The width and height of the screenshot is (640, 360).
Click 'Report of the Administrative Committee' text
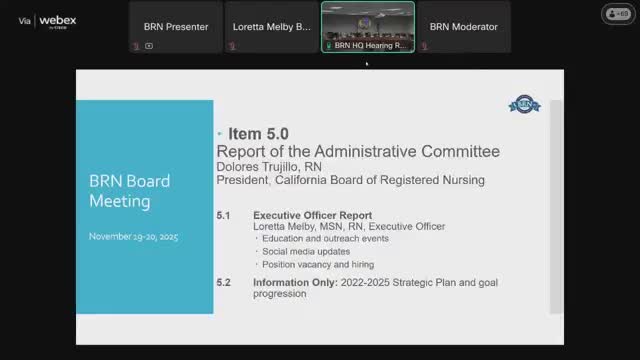click(x=358, y=151)
